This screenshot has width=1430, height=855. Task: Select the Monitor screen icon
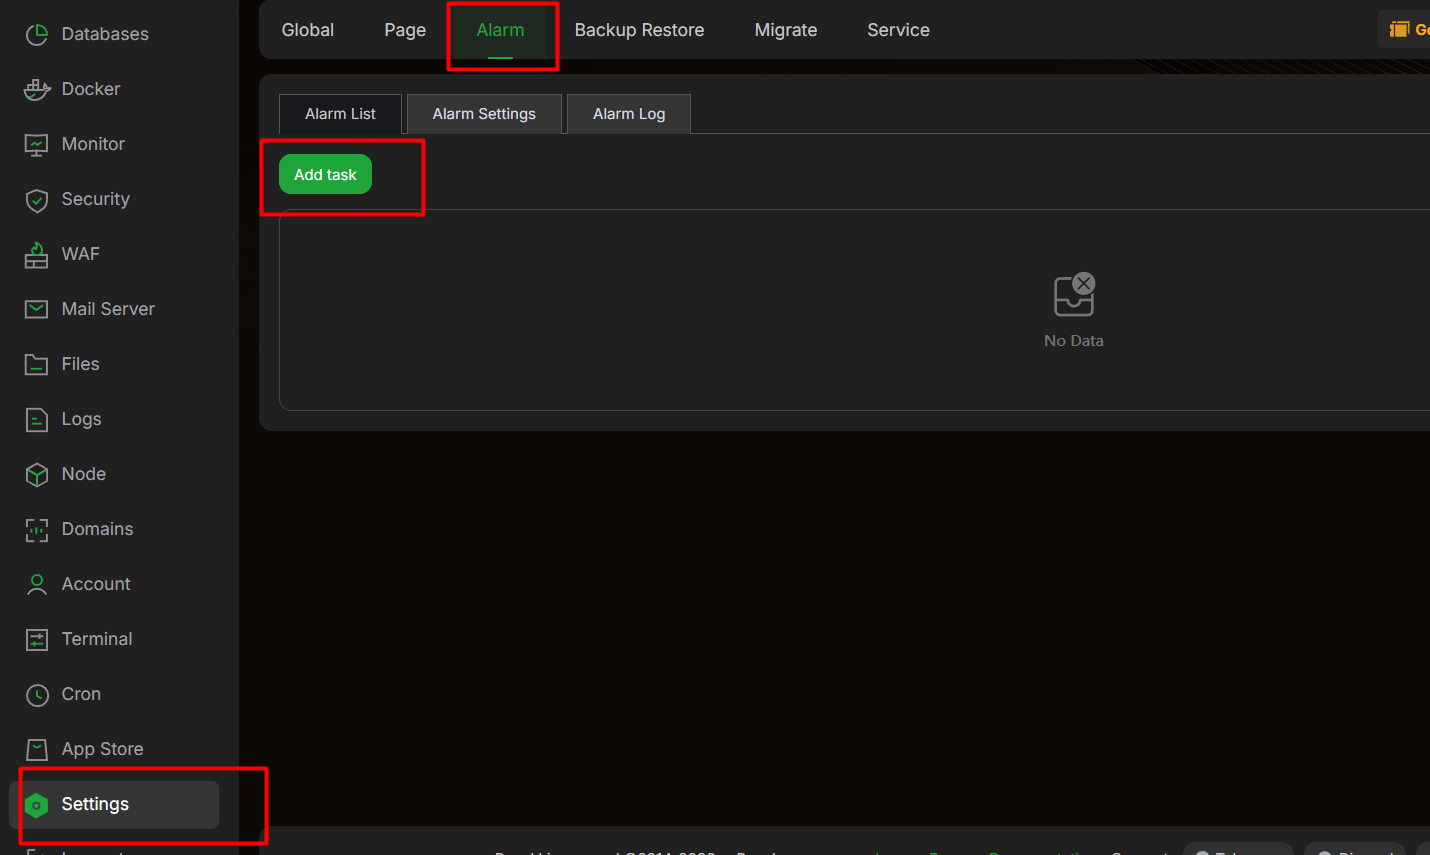click(x=37, y=144)
